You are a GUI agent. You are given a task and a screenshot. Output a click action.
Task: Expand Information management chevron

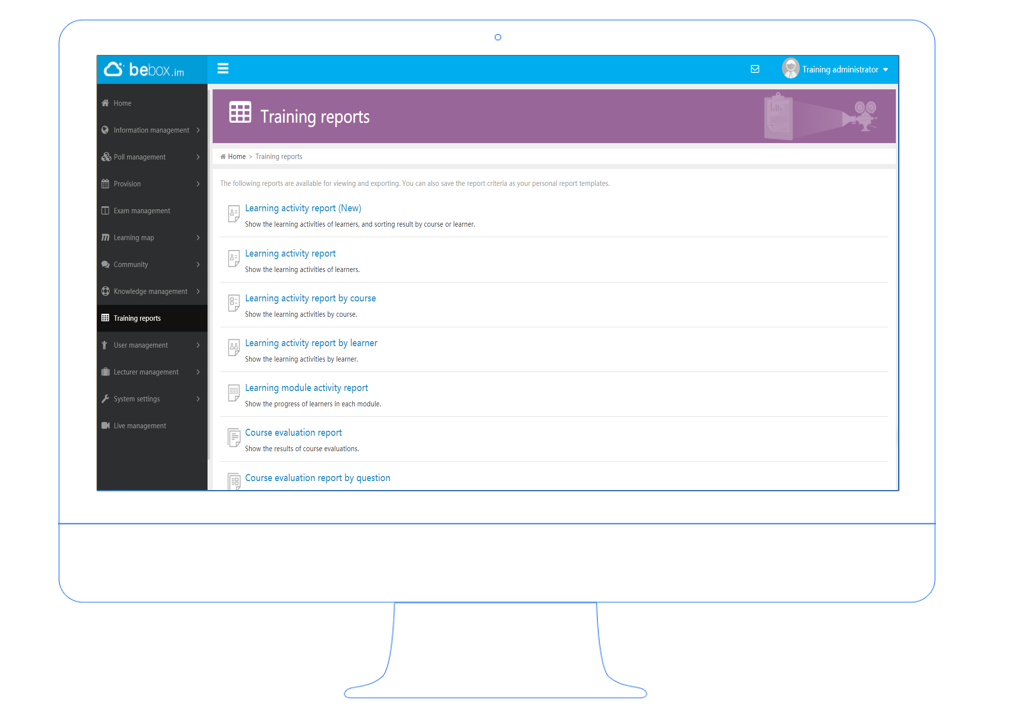tap(198, 130)
